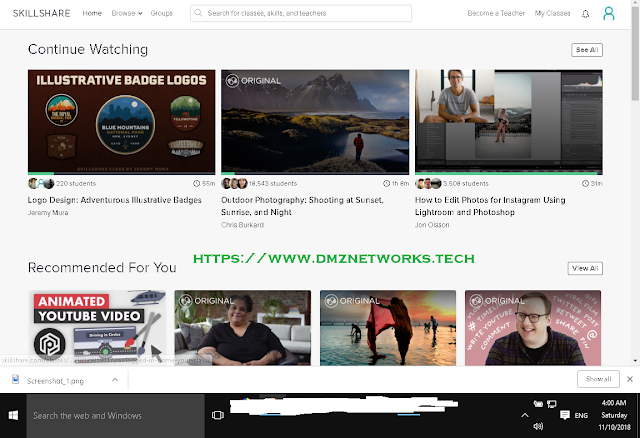Open Illustrative Badge Logos thumbnail

pos(122,121)
